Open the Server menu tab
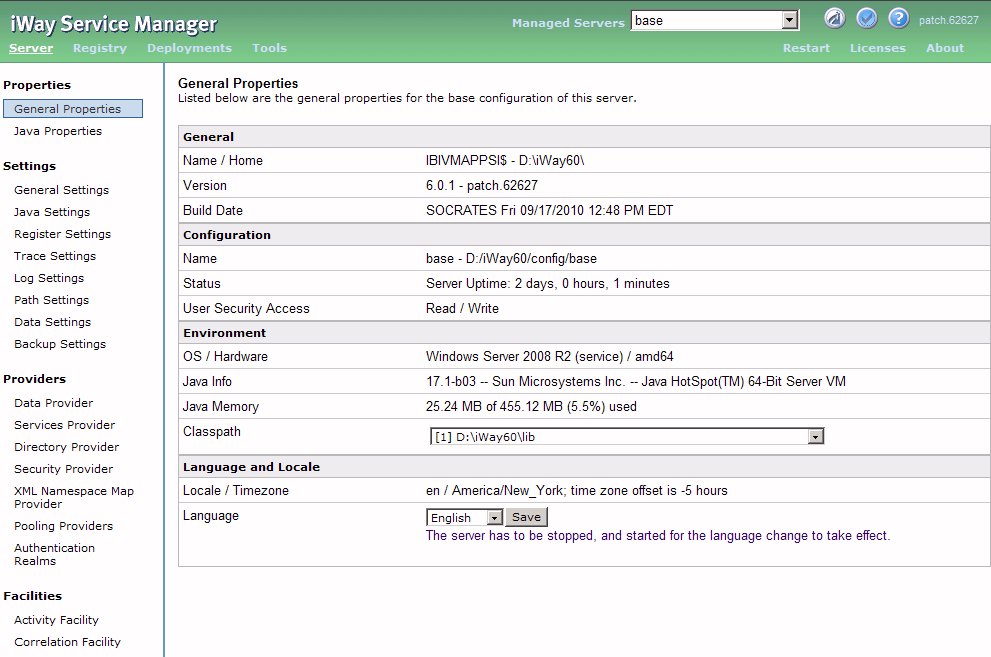This screenshot has height=657, width=991. (x=31, y=48)
